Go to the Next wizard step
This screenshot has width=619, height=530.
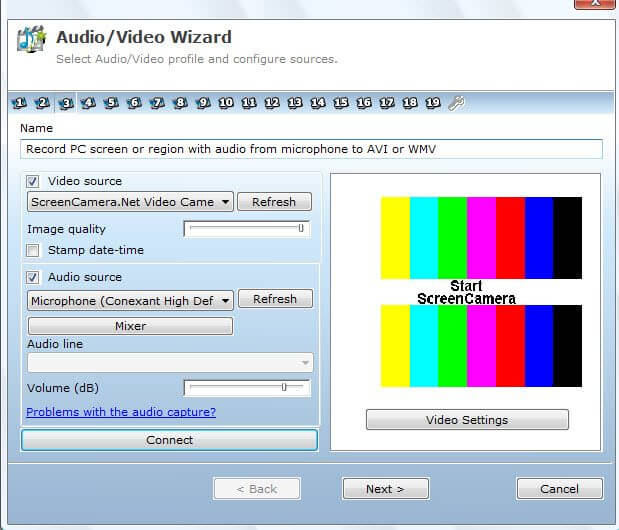[x=385, y=489]
